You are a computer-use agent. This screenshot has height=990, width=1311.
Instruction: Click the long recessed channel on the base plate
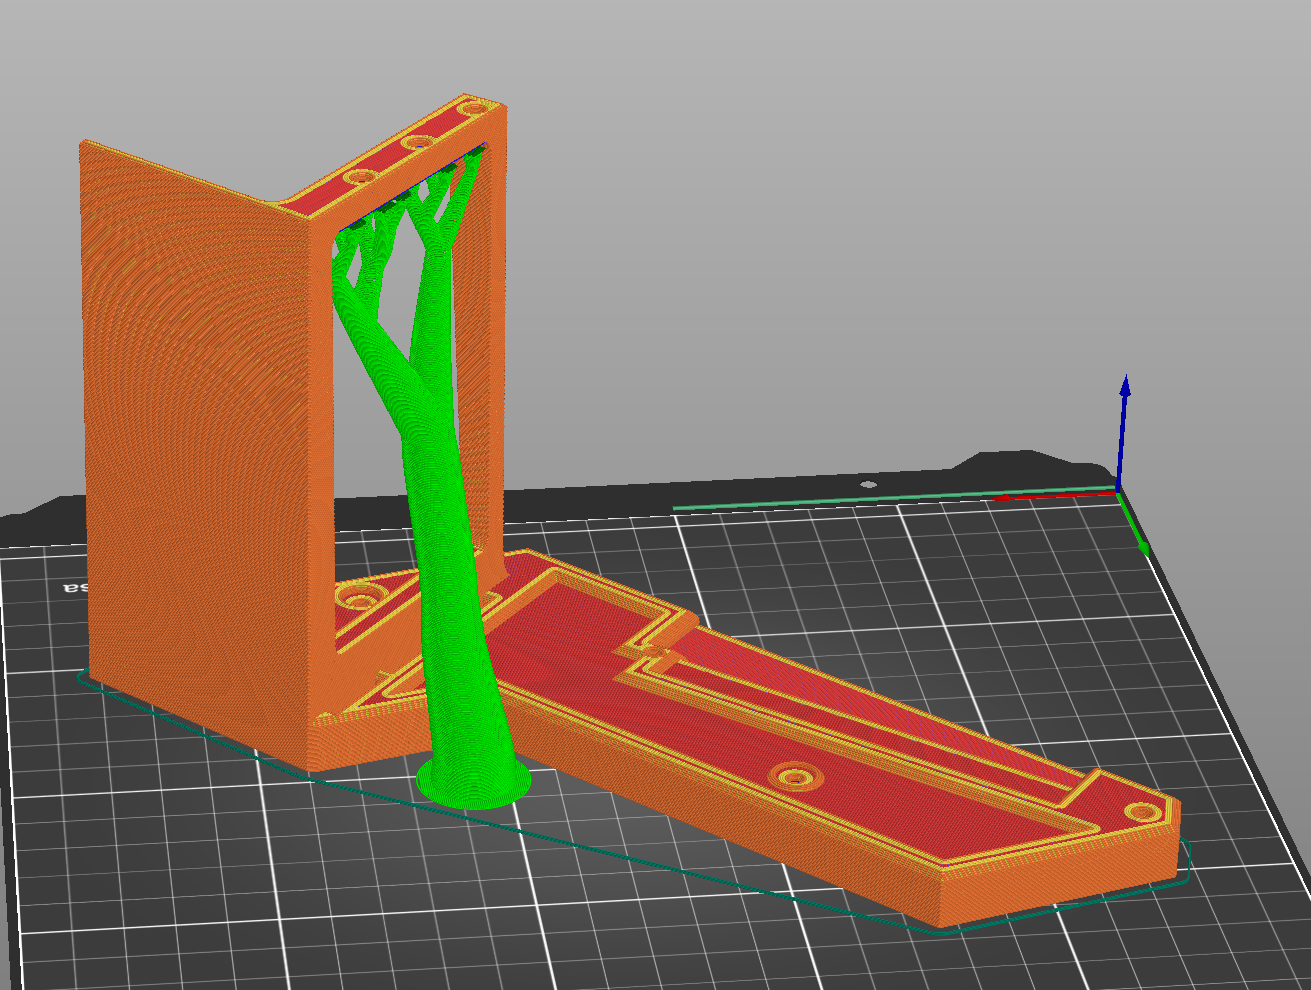pos(850,720)
